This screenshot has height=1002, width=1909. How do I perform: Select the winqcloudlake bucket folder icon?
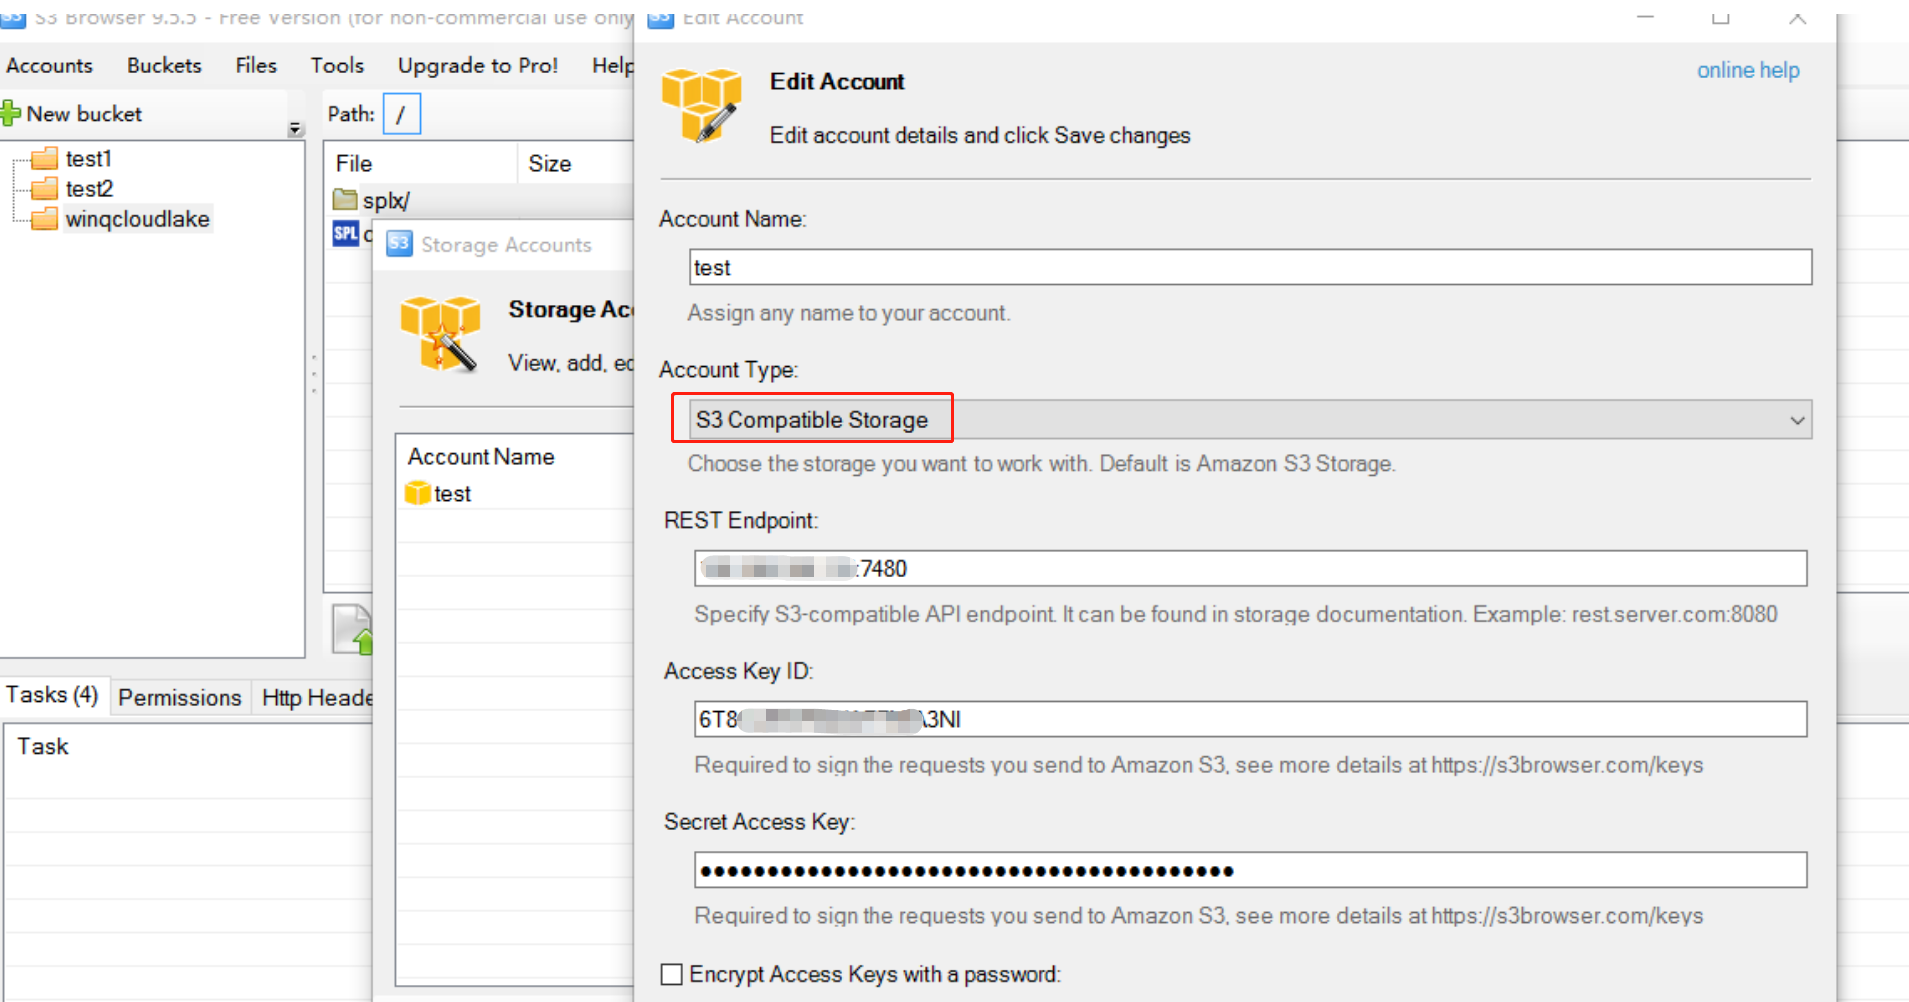click(44, 219)
